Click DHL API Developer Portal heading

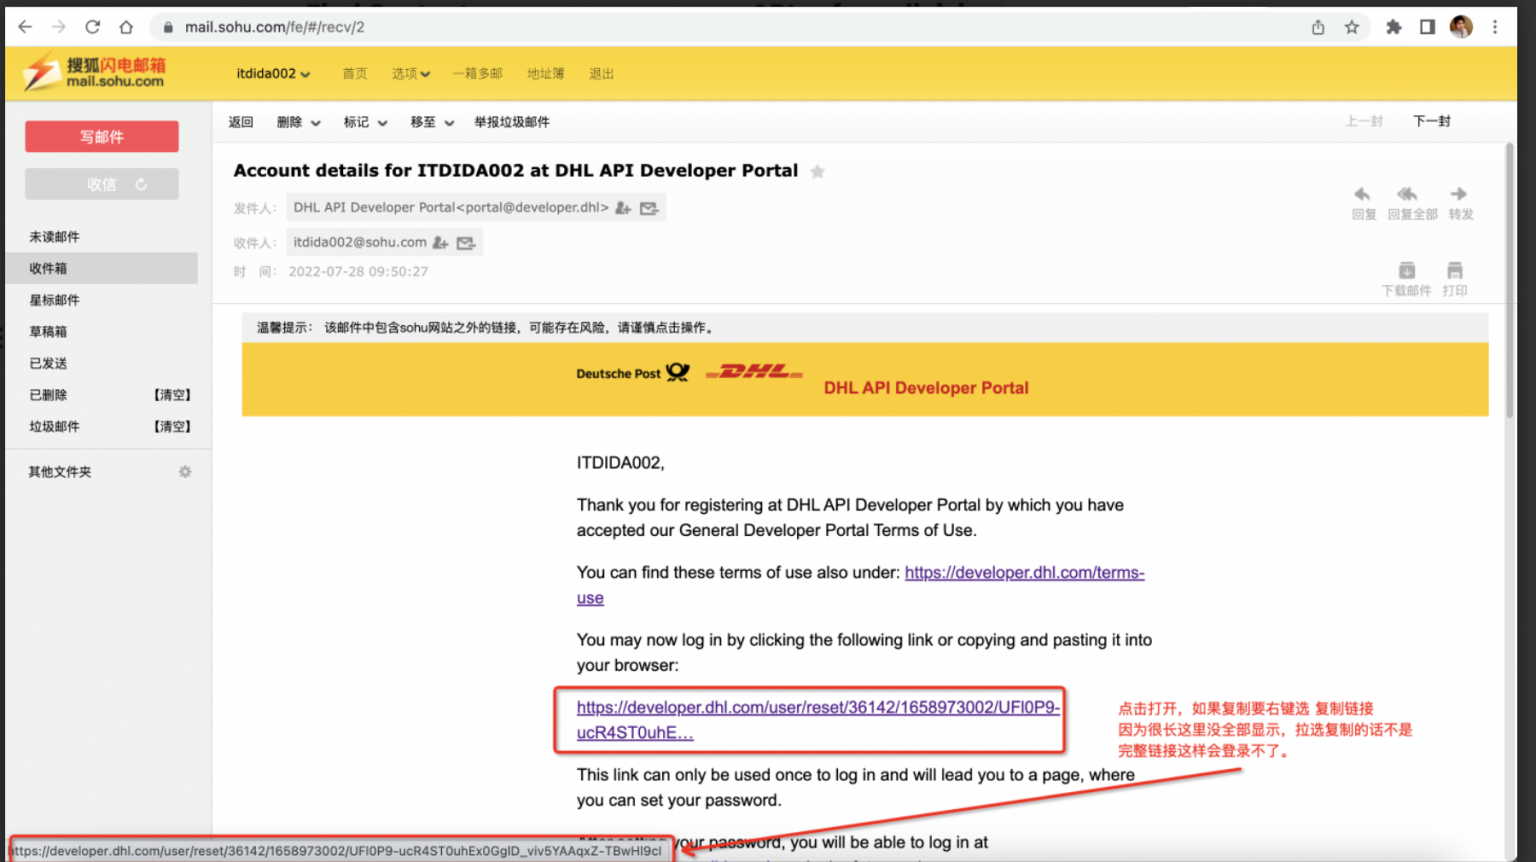point(926,388)
